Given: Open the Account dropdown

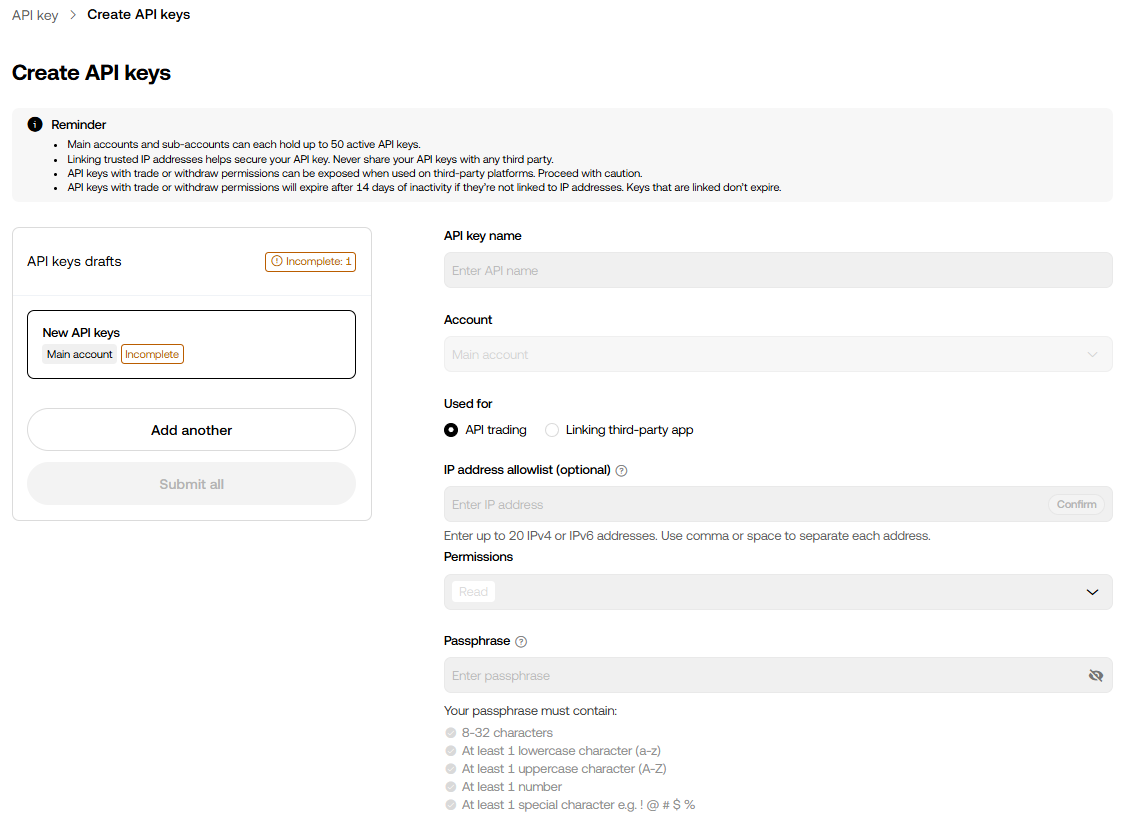Looking at the screenshot, I should pyautogui.click(x=777, y=355).
